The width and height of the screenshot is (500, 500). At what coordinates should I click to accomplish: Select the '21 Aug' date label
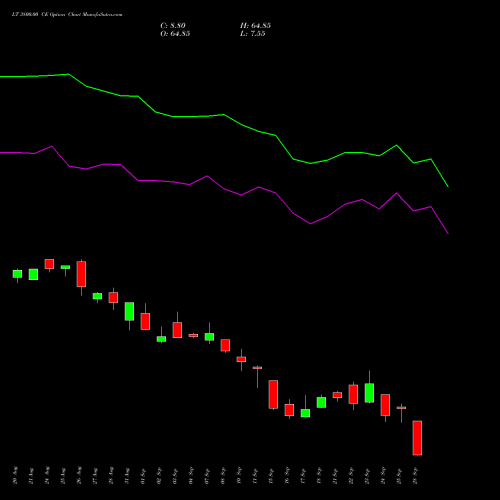[31, 476]
